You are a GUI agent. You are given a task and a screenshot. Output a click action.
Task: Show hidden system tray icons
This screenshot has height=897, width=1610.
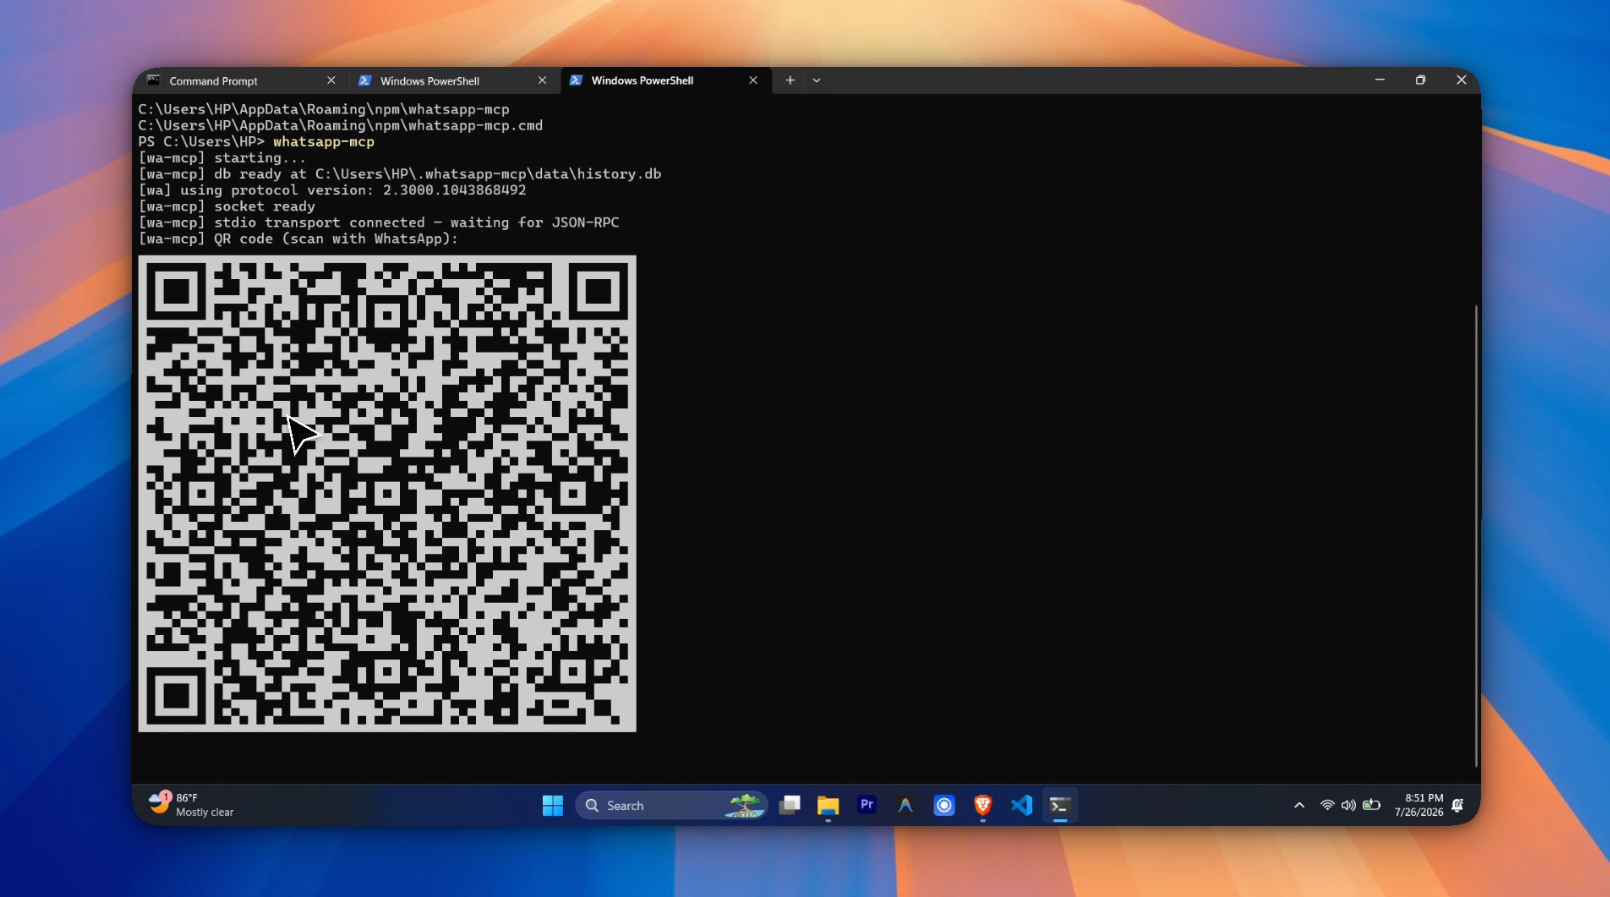pos(1299,806)
